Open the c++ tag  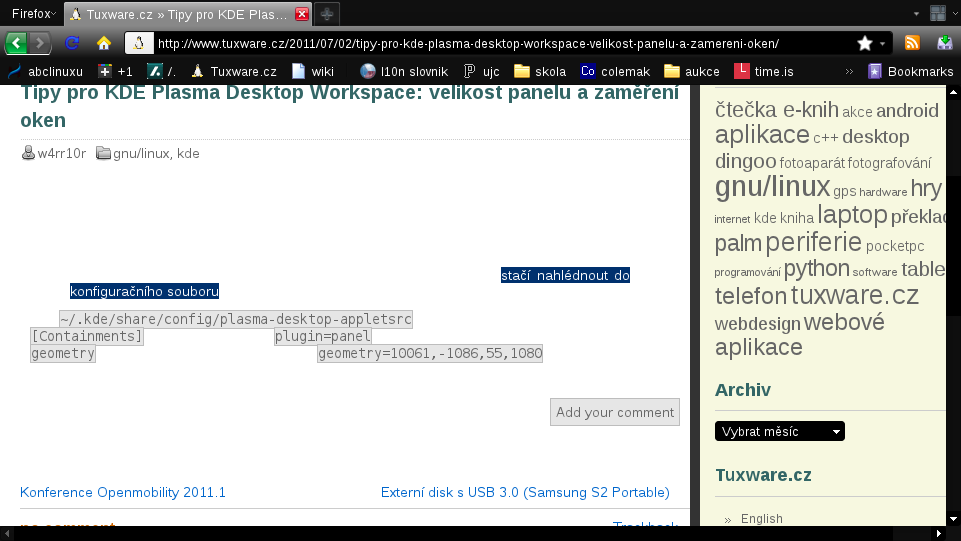click(826, 138)
